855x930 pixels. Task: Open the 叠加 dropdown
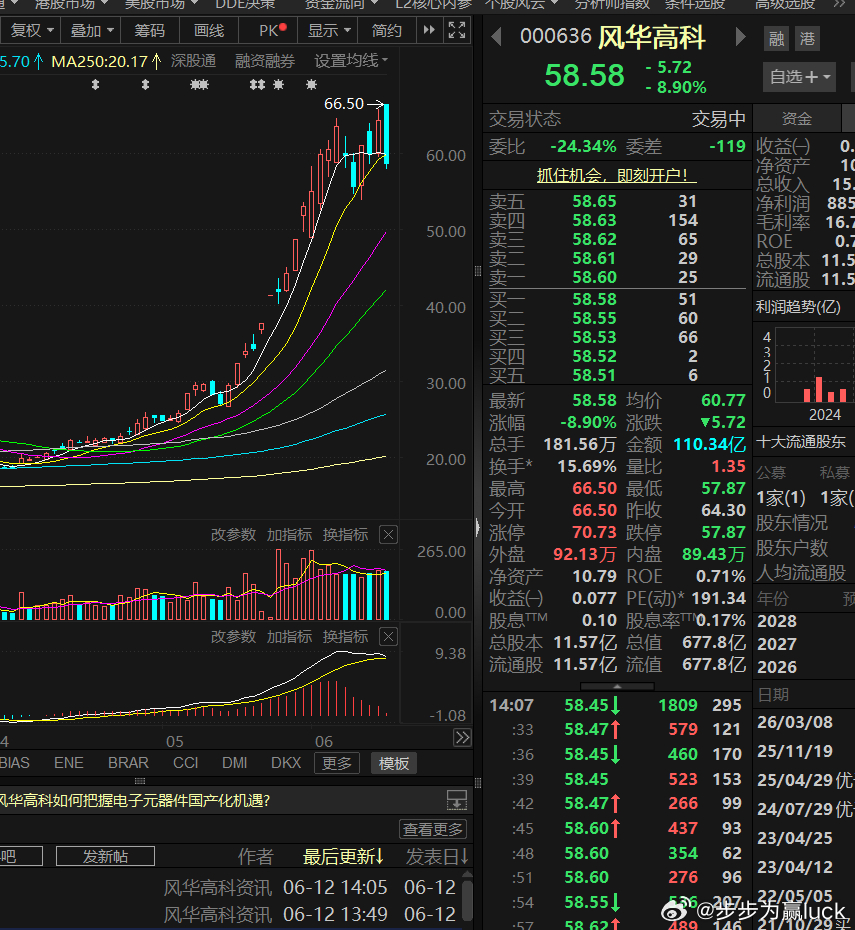coord(91,31)
